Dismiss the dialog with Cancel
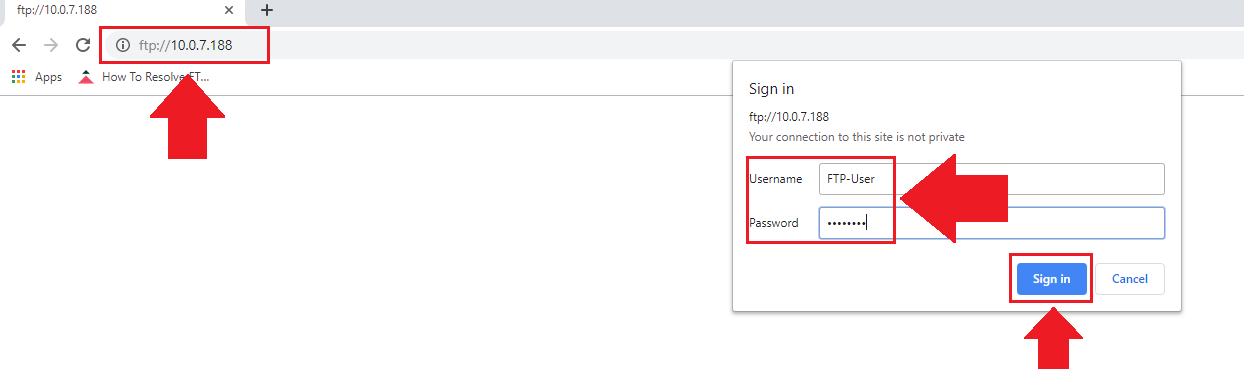Image resolution: width=1244 pixels, height=372 pixels. (1129, 279)
